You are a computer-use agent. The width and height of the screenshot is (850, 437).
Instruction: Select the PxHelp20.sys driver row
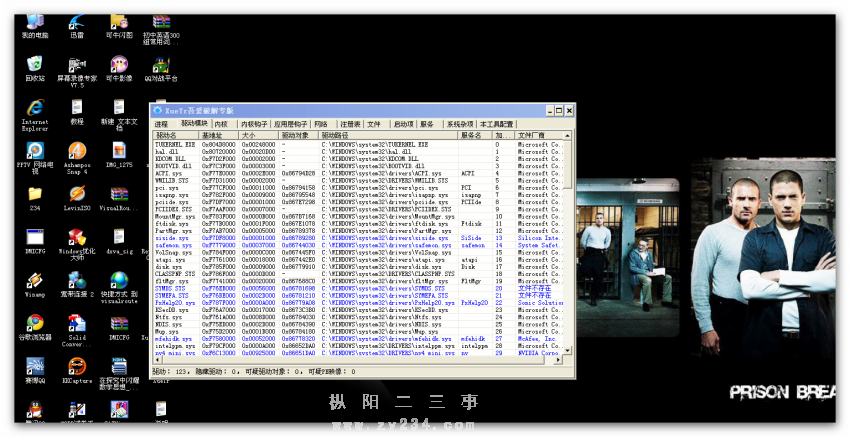(x=358, y=303)
